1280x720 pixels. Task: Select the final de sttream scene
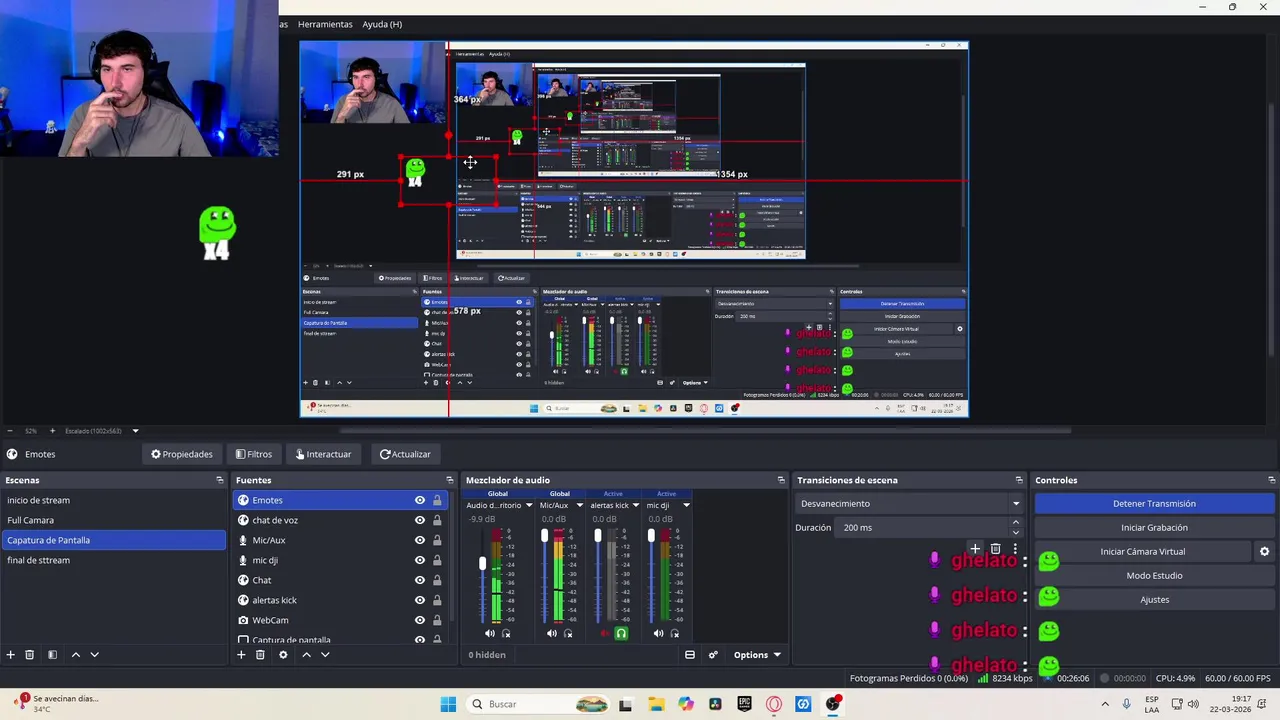(x=113, y=560)
